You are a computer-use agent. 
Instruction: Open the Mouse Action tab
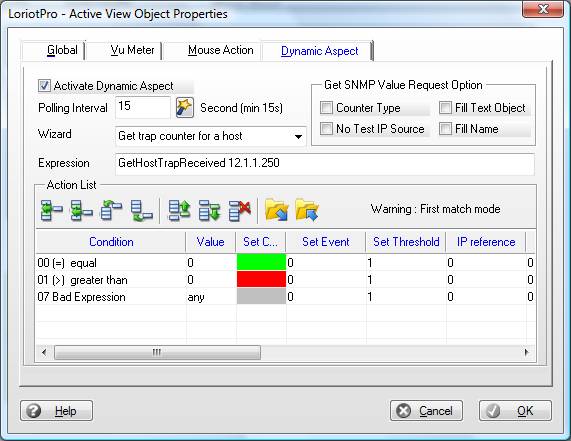click(221, 50)
